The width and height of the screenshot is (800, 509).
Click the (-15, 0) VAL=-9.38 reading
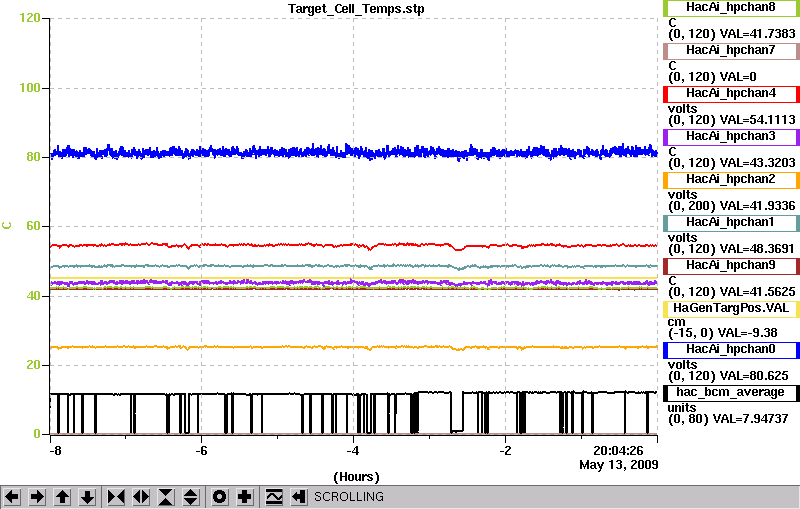722,333
